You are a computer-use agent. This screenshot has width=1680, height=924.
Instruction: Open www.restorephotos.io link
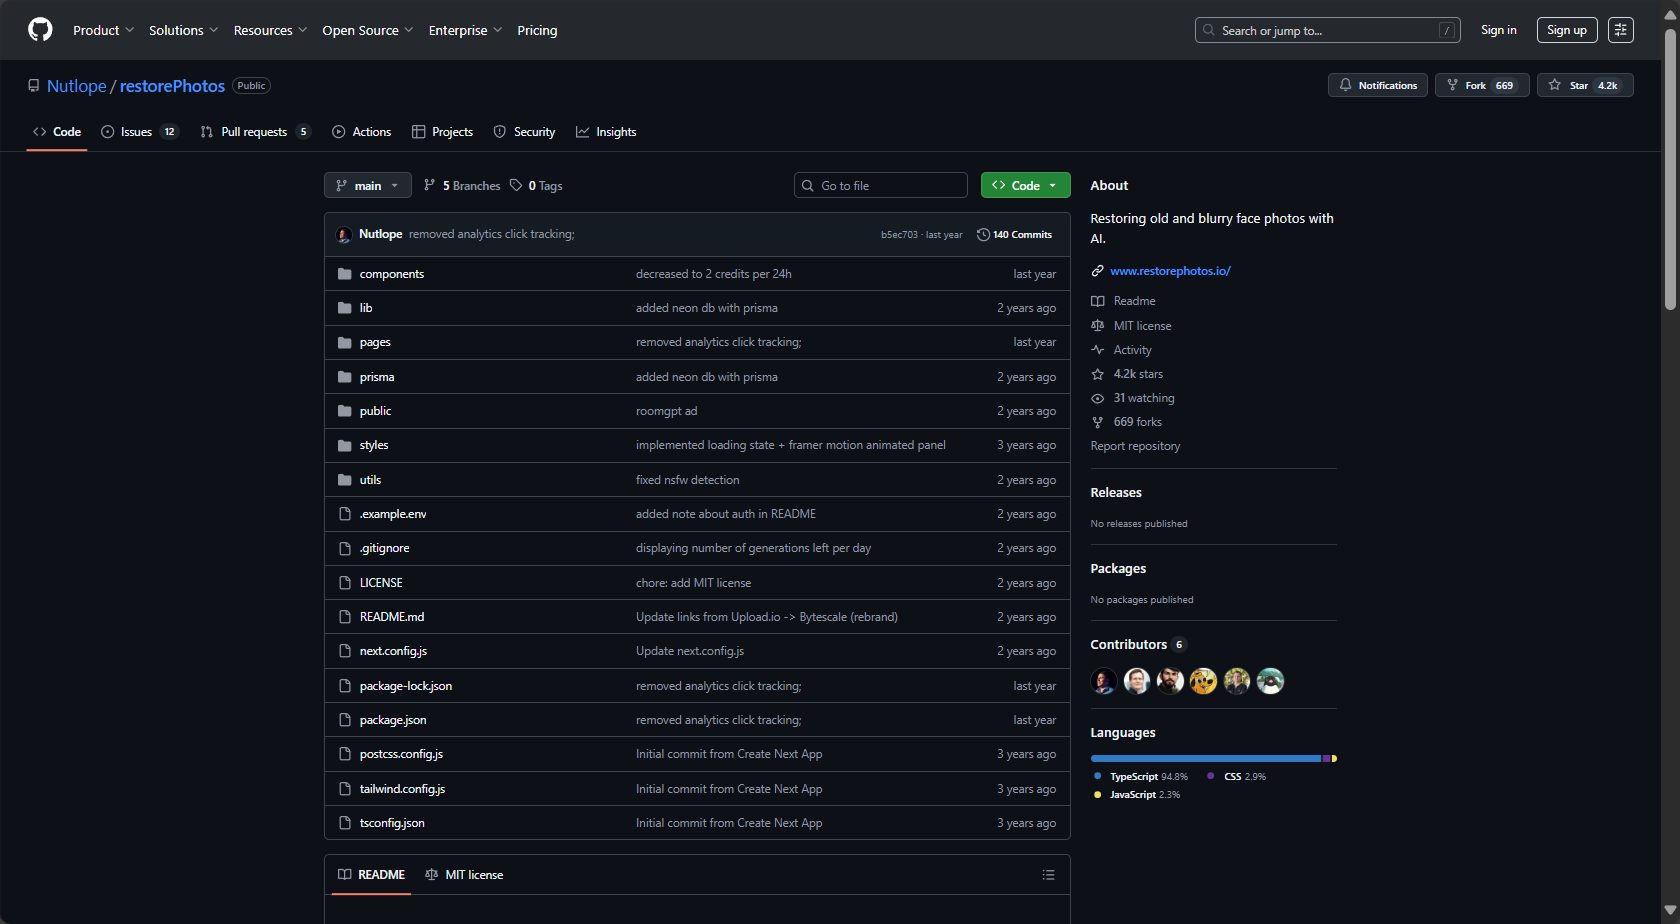coord(1170,271)
